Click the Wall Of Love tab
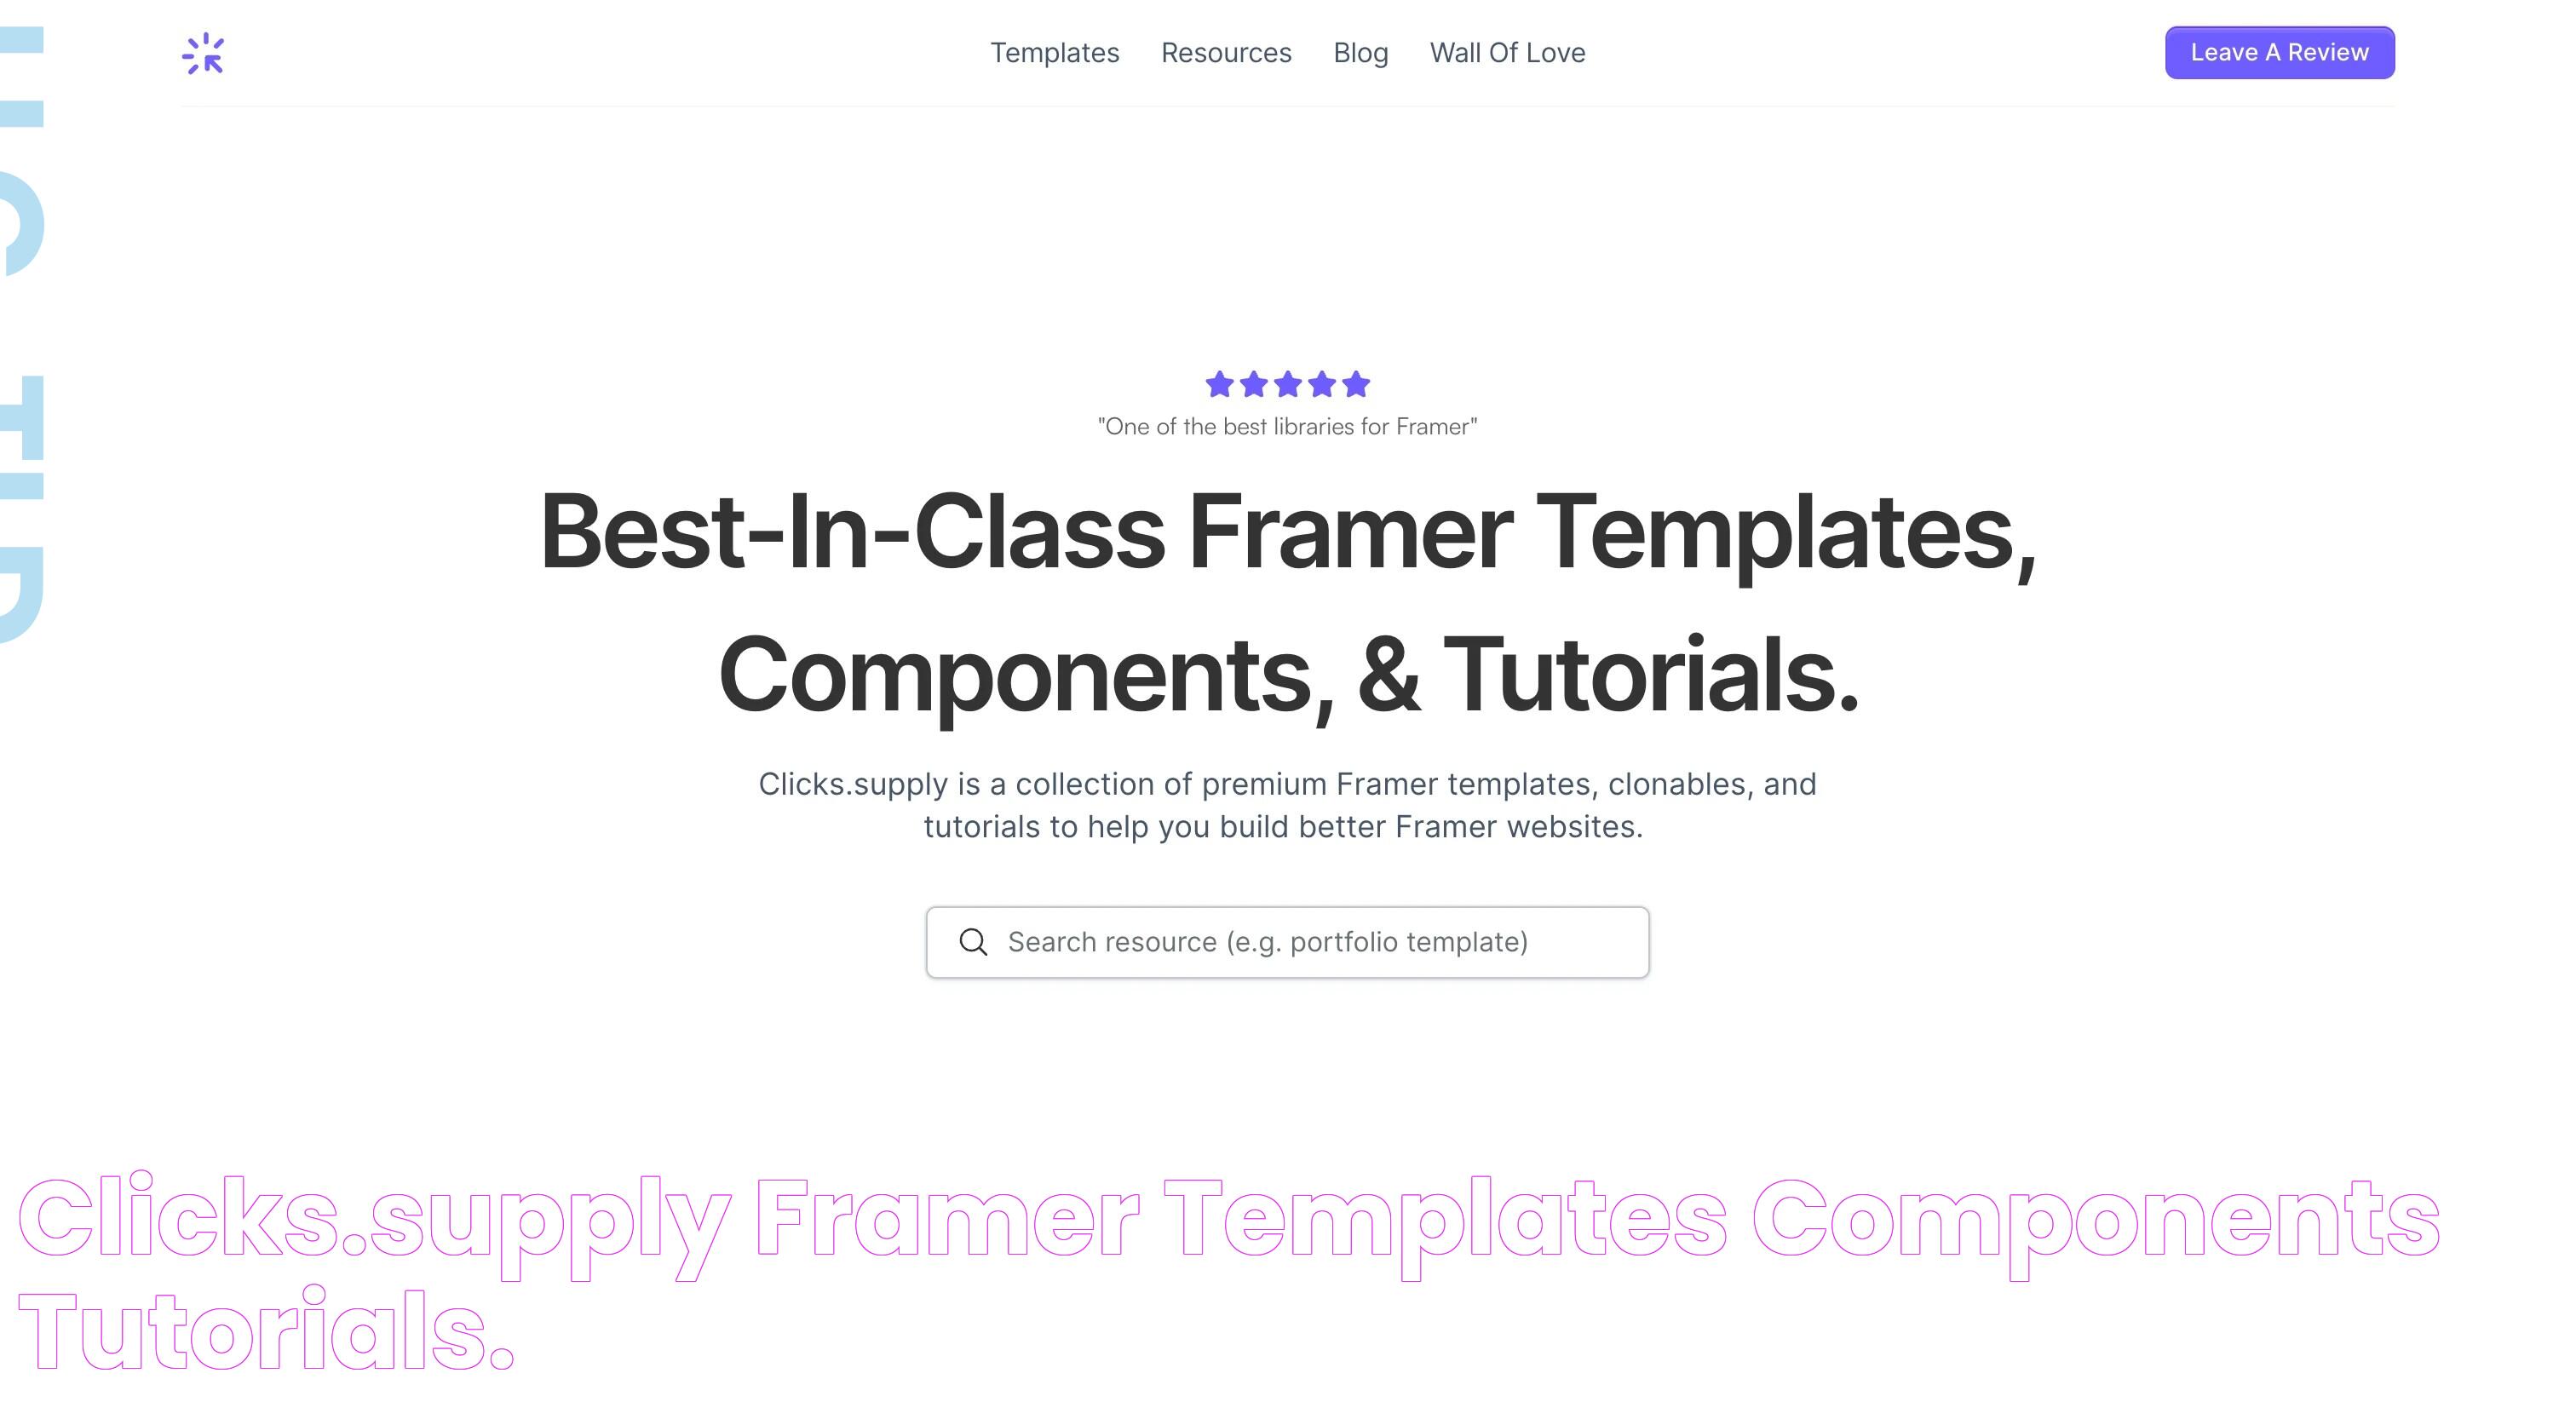This screenshot has height=1402, width=2576. pyautogui.click(x=1507, y=52)
